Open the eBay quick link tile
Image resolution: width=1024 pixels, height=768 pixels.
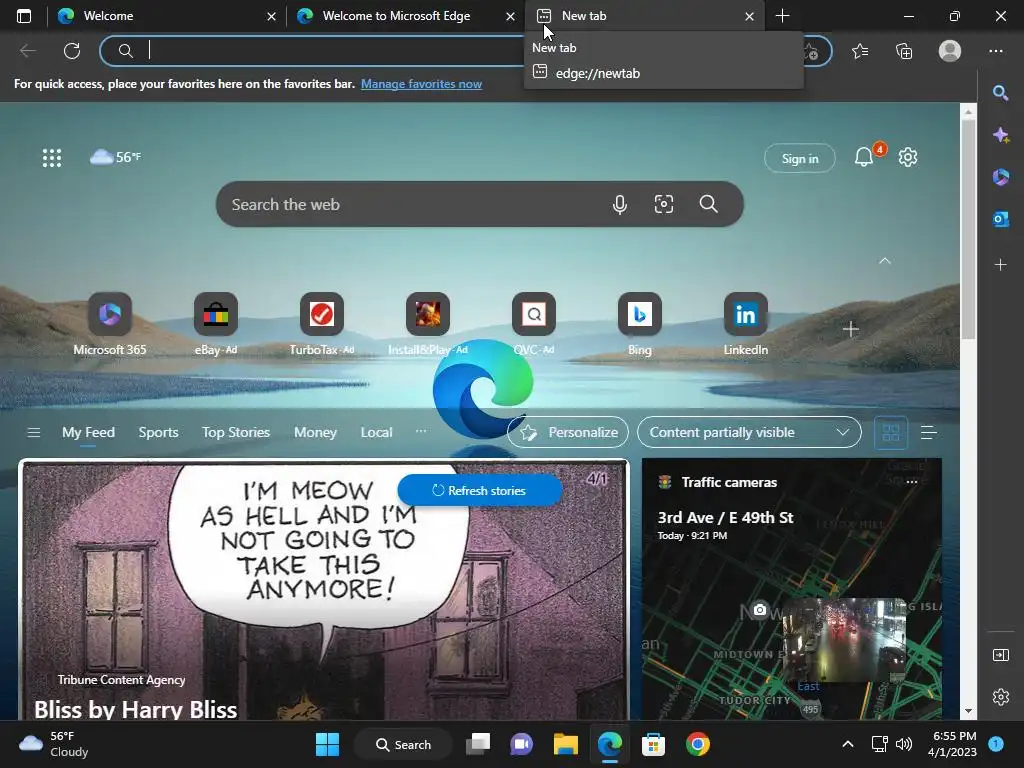(x=216, y=324)
